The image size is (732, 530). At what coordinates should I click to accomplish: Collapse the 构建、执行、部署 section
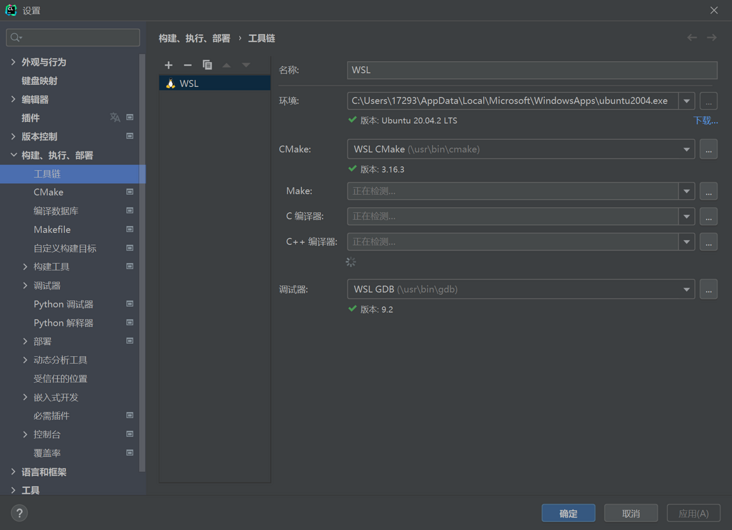click(13, 155)
